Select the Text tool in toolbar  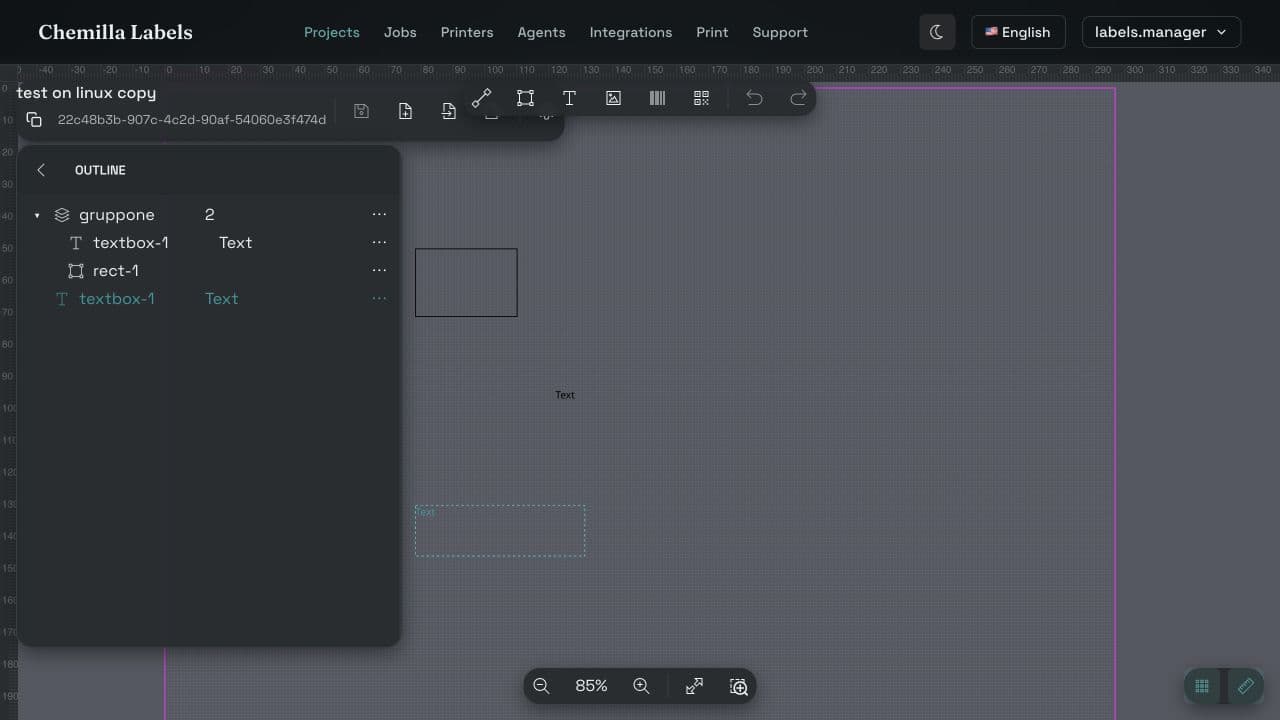click(x=569, y=97)
